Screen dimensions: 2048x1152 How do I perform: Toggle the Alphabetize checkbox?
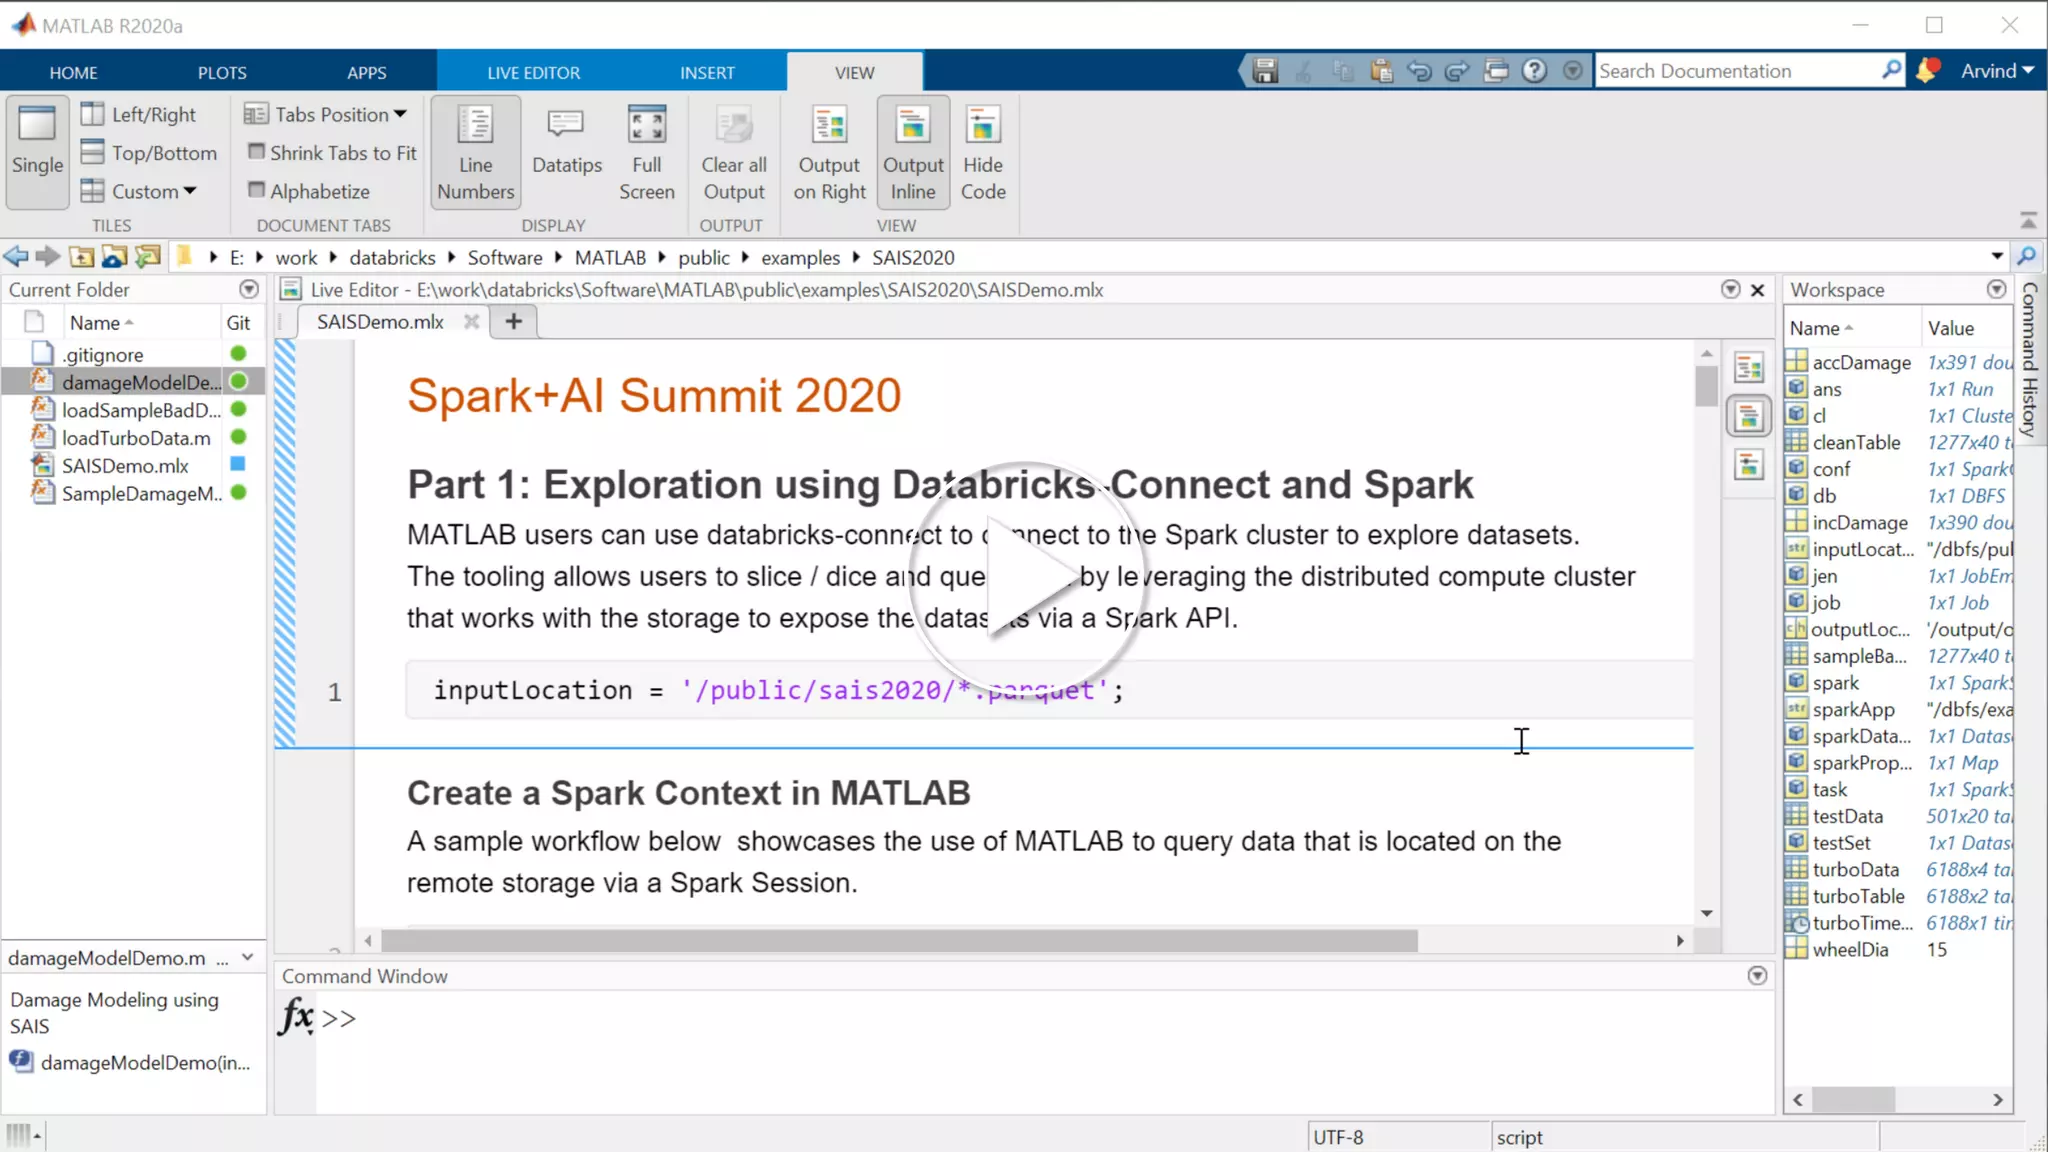257,190
